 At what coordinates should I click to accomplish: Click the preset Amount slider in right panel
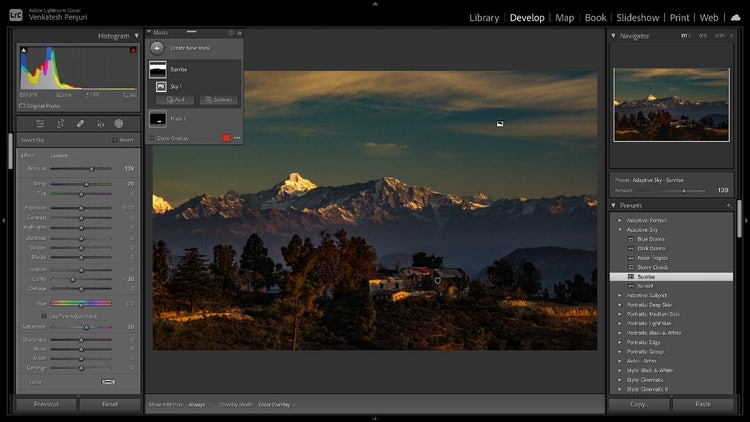click(x=684, y=190)
